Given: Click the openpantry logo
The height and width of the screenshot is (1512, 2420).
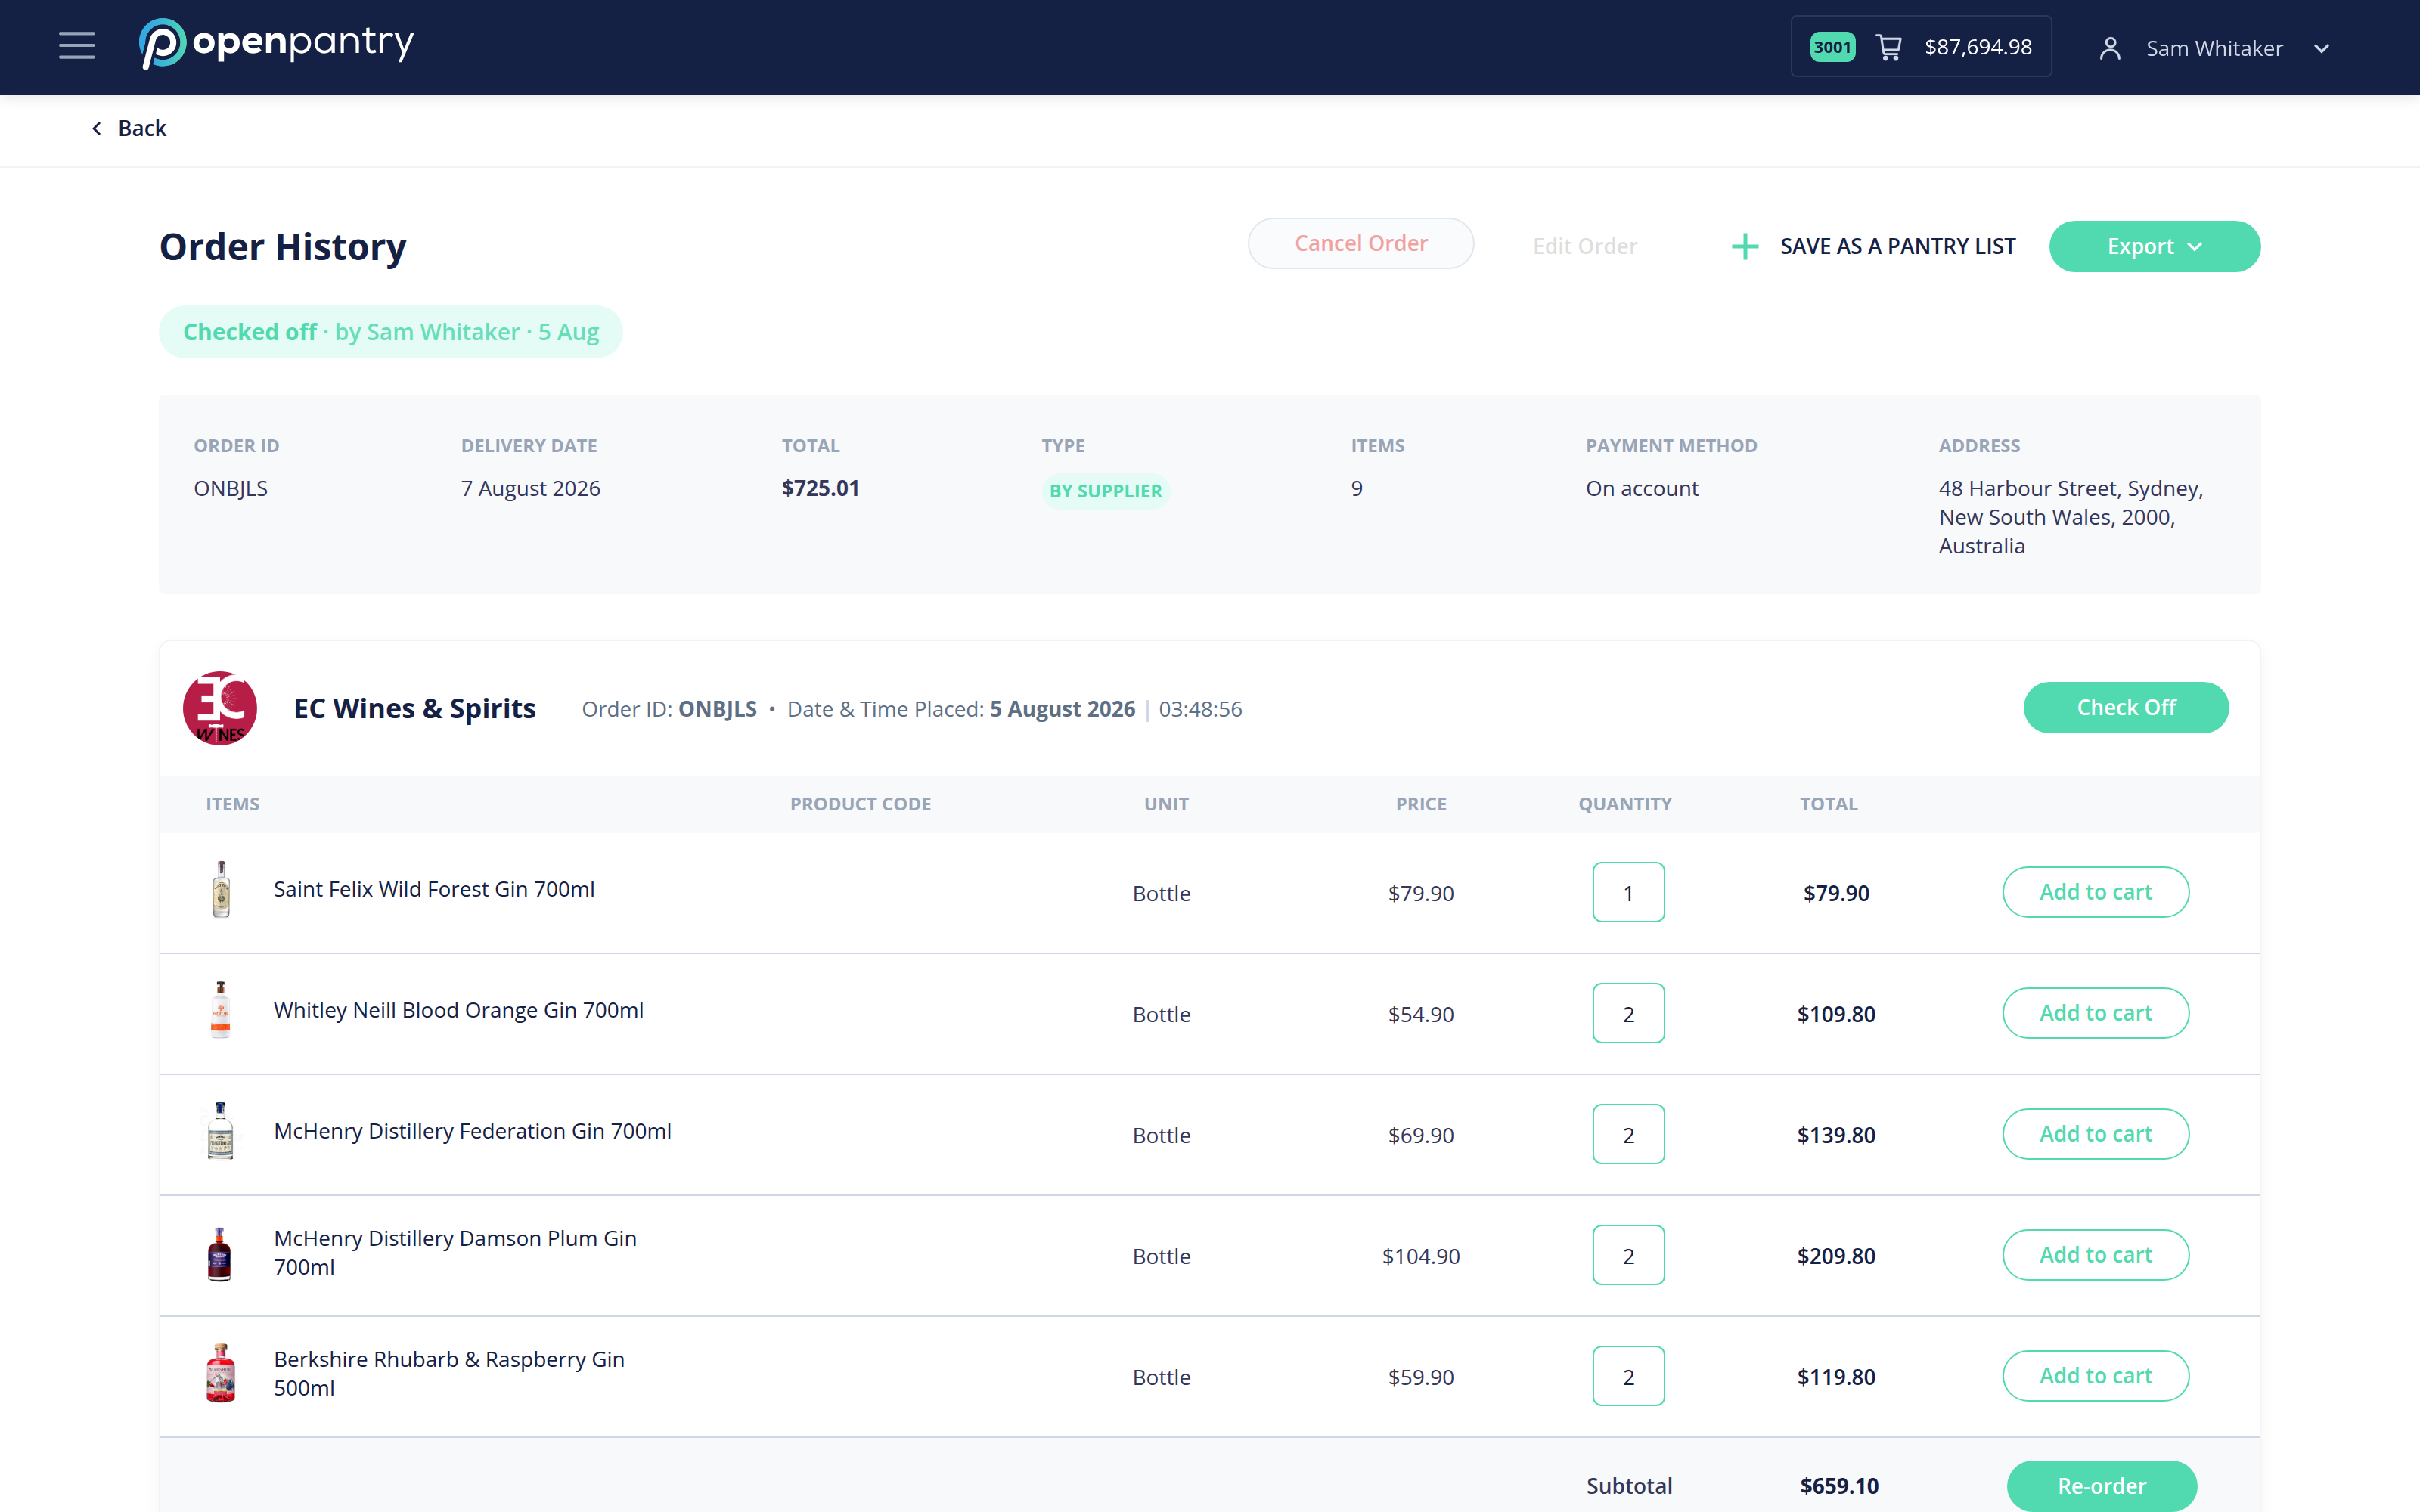Looking at the screenshot, I should [276, 44].
